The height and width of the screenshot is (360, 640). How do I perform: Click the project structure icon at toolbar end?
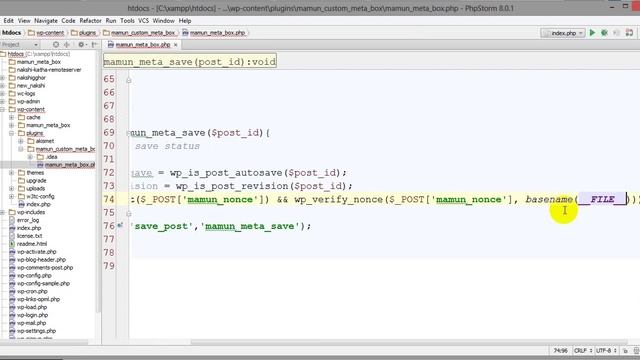tap(629, 33)
